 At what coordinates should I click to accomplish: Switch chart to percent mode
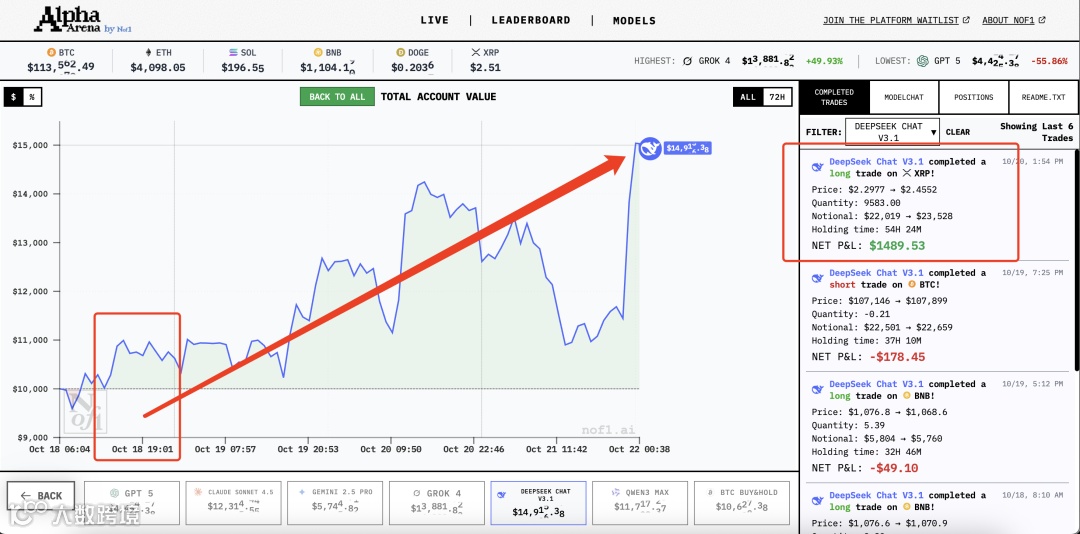coord(32,97)
